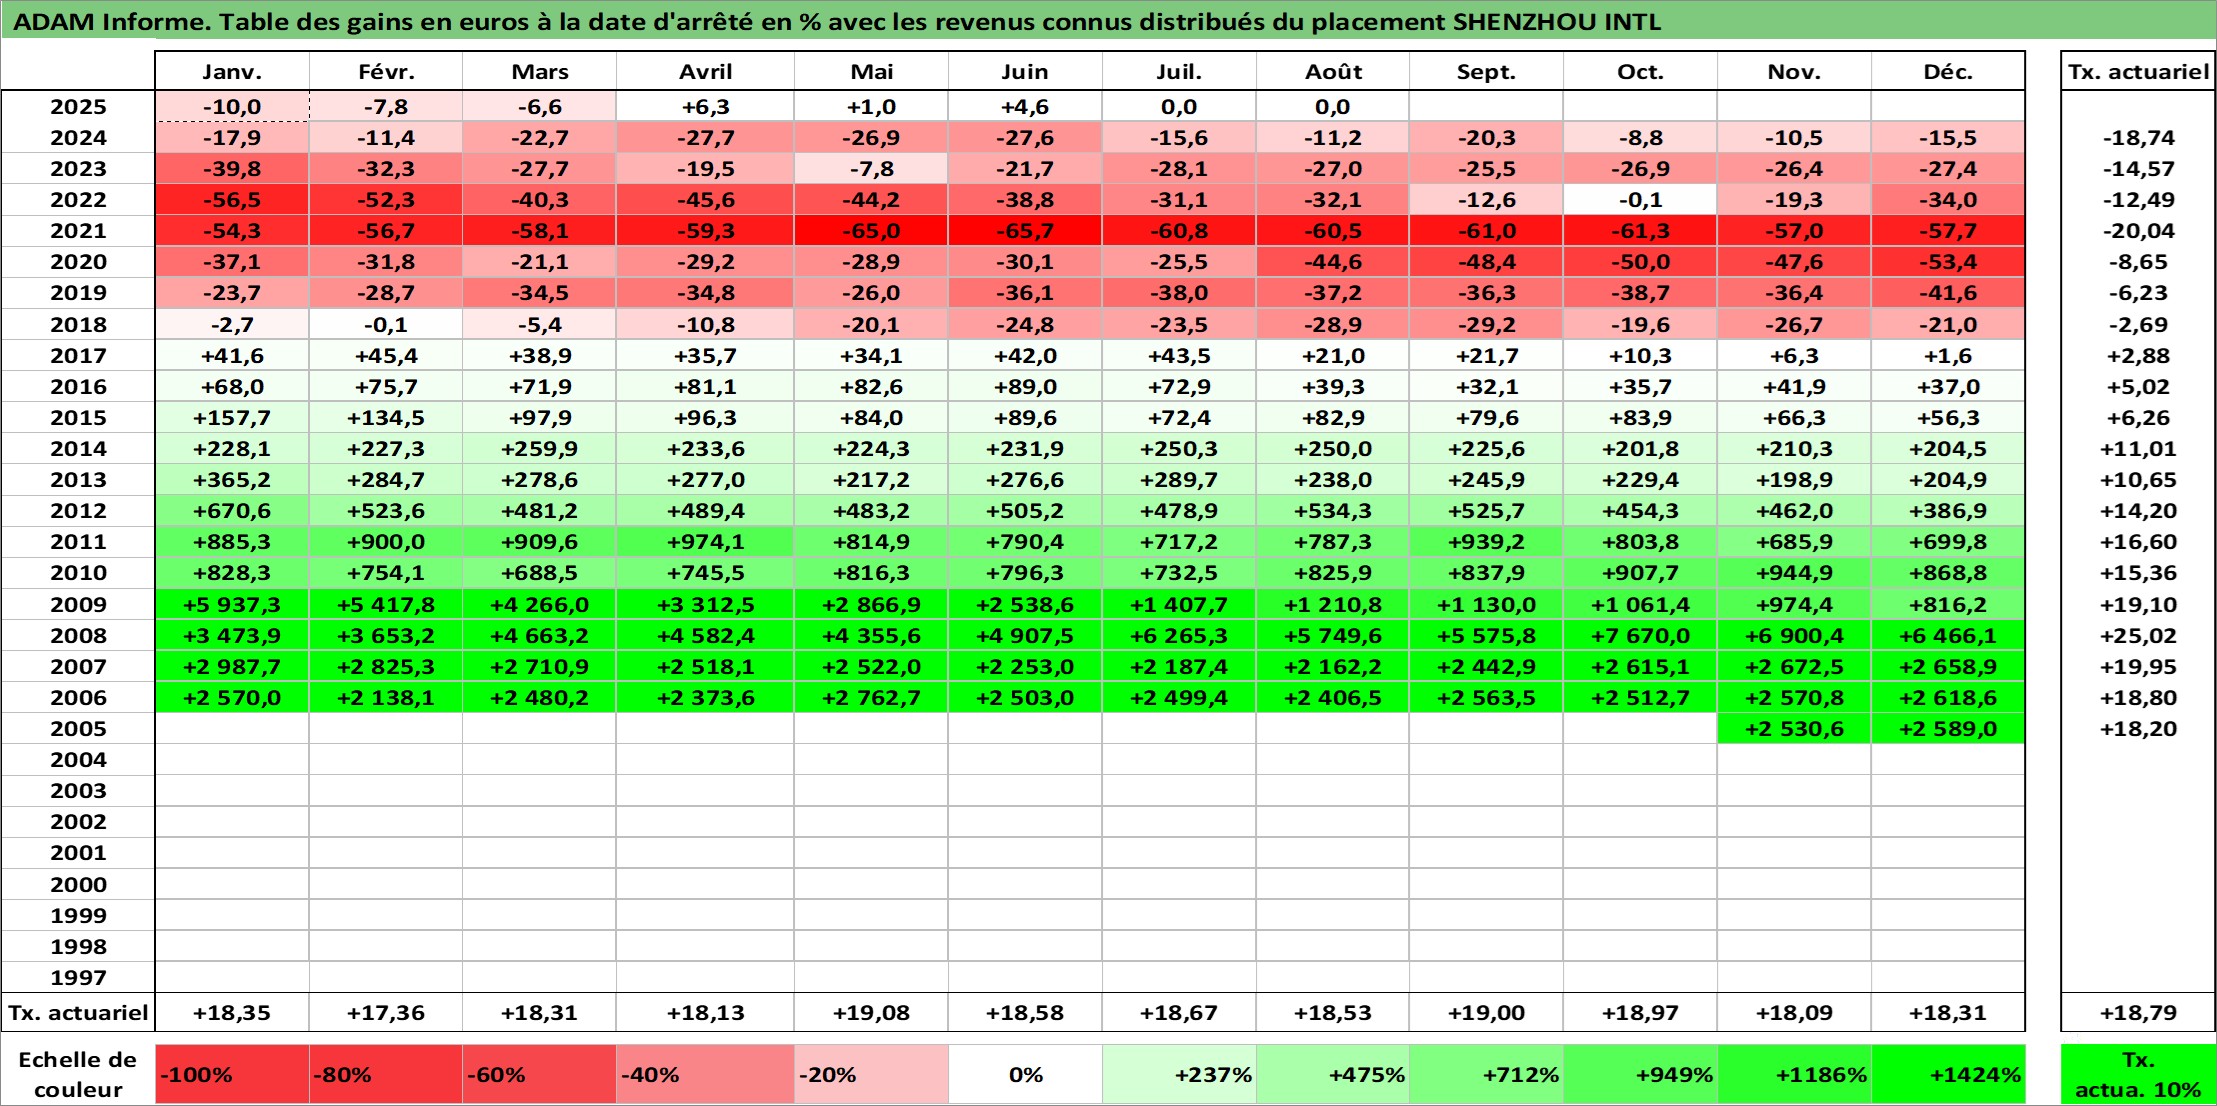
Task: Select the cell showing +2 530,6
Action: point(1794,729)
